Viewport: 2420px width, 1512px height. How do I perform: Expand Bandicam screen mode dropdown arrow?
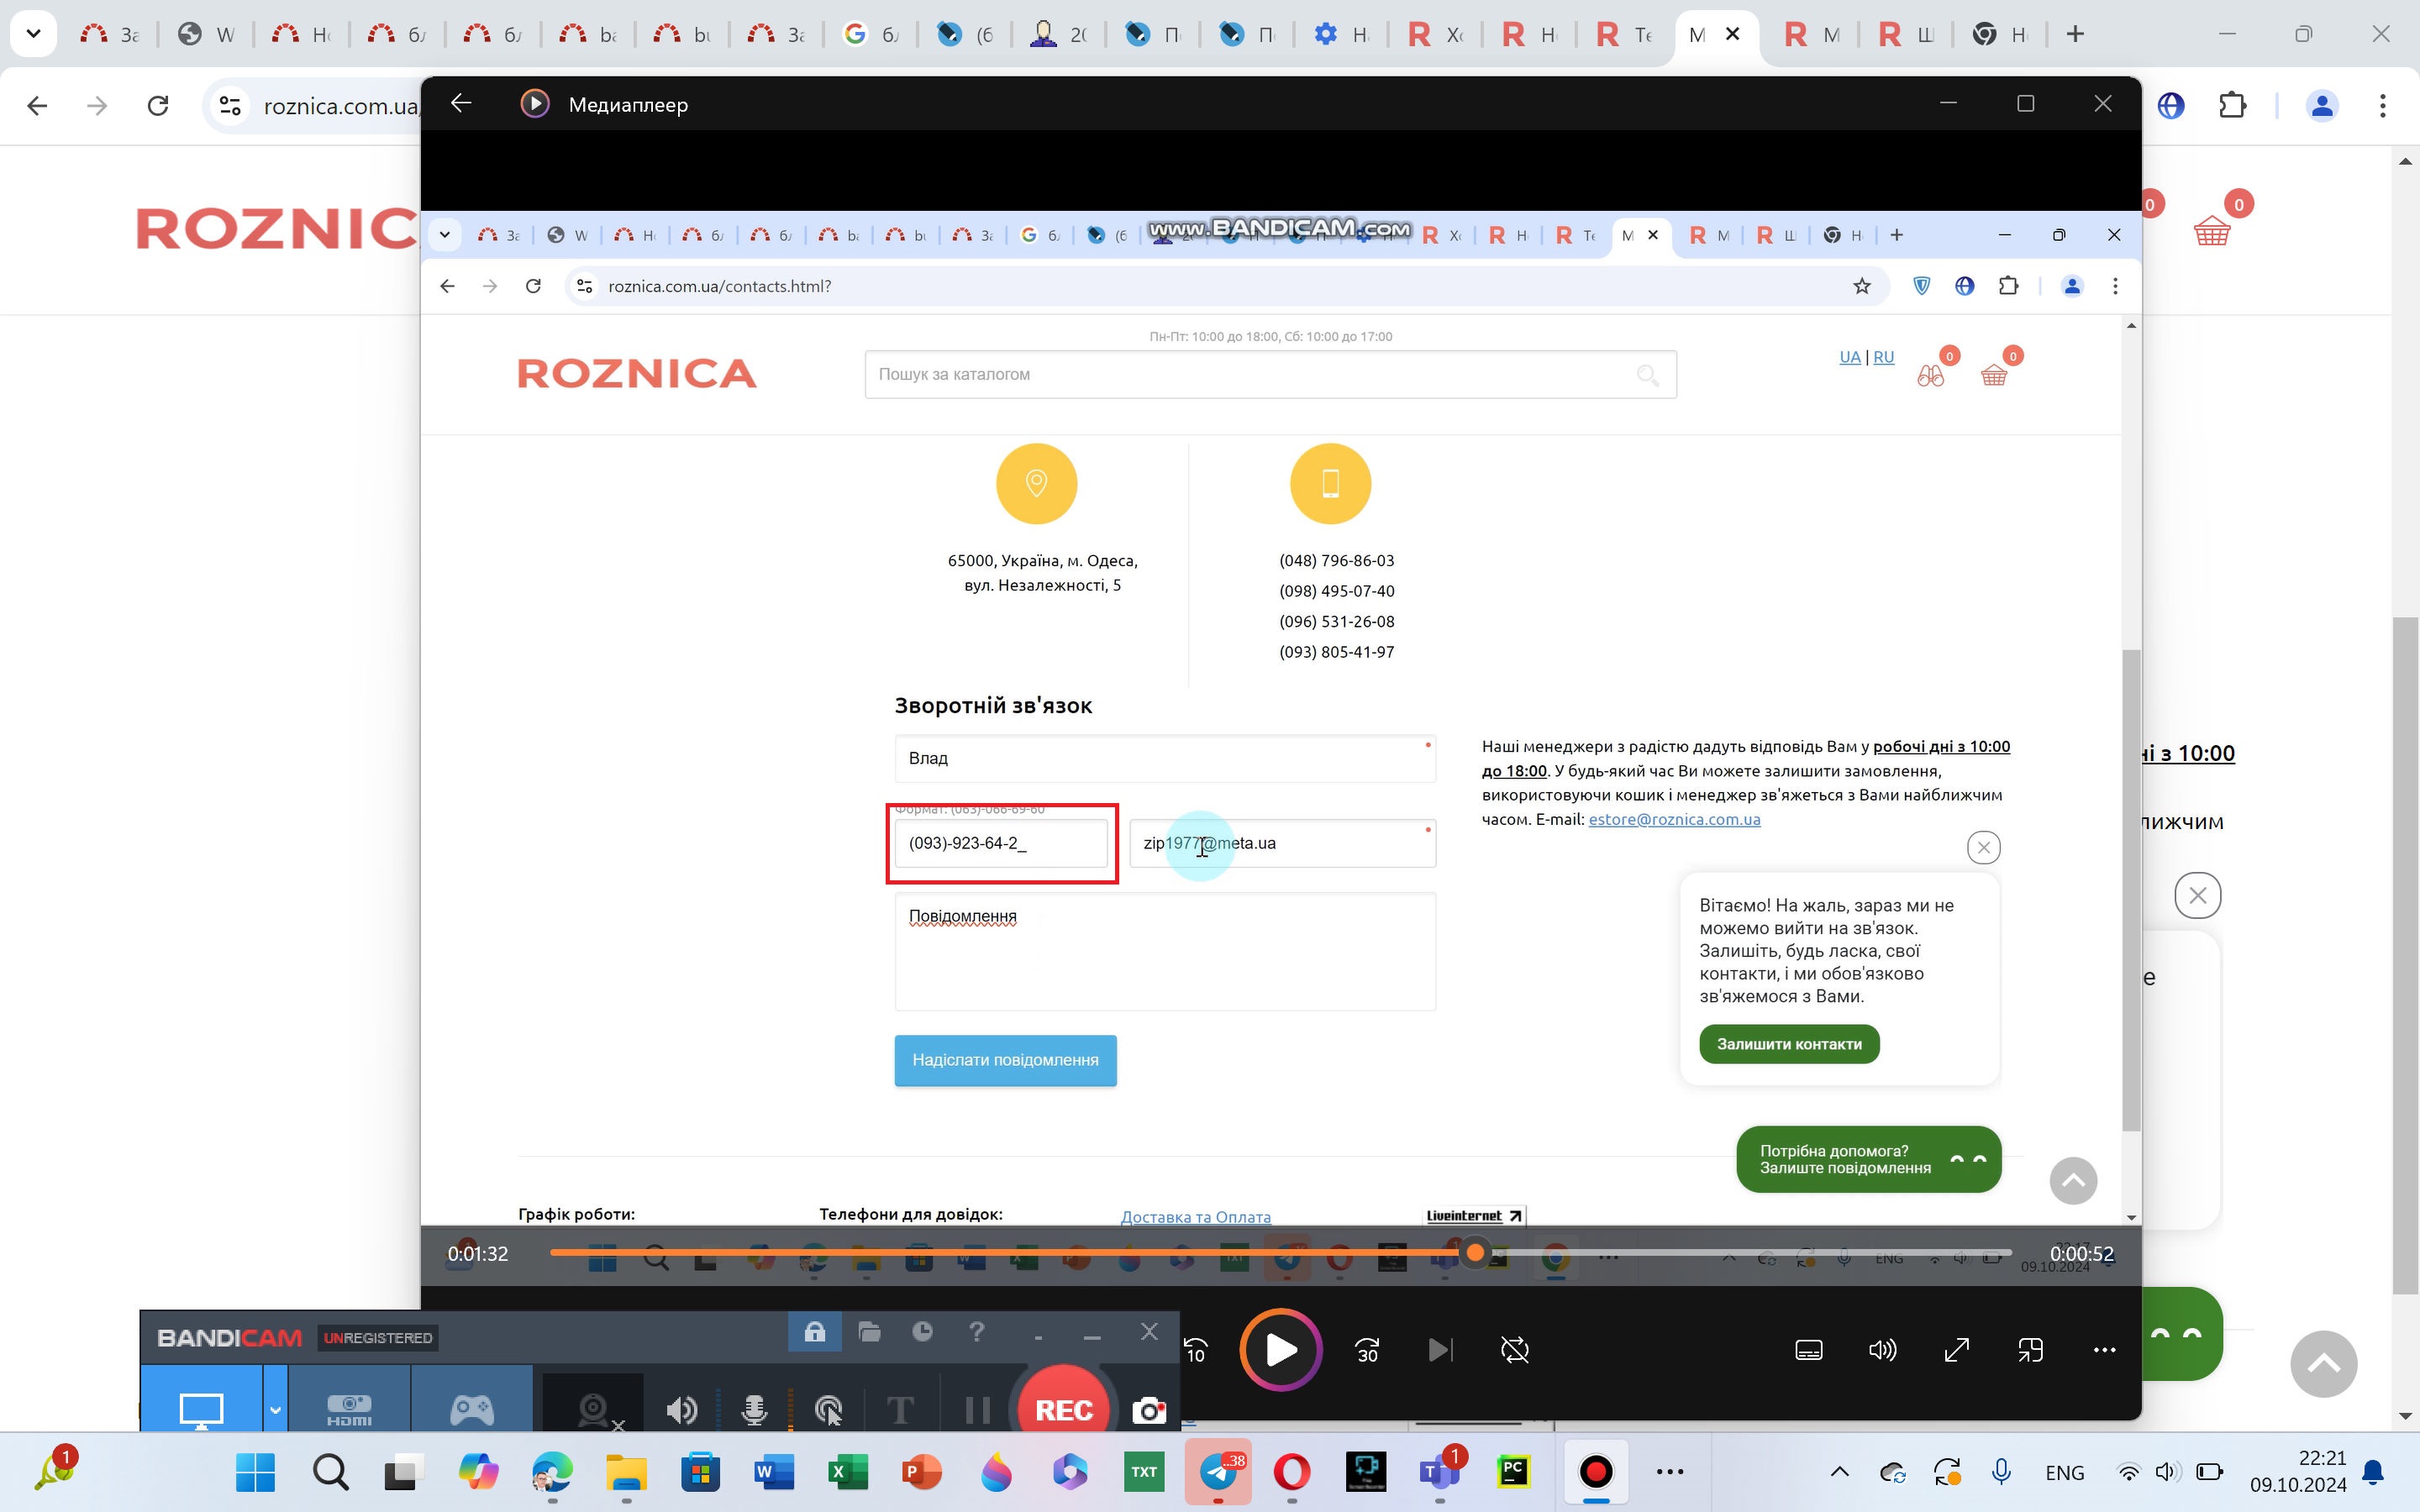[x=275, y=1409]
